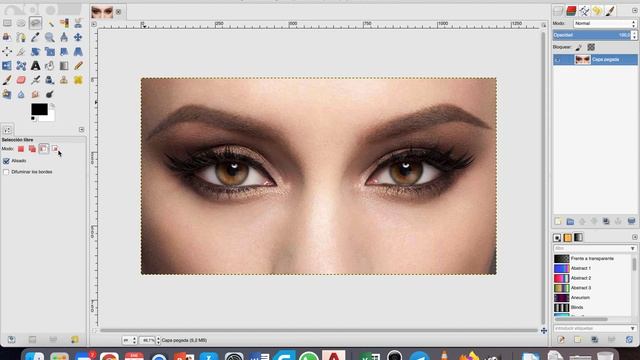The height and width of the screenshot is (360, 640).
Task: Select the Smudge tool
Action: click(36, 94)
